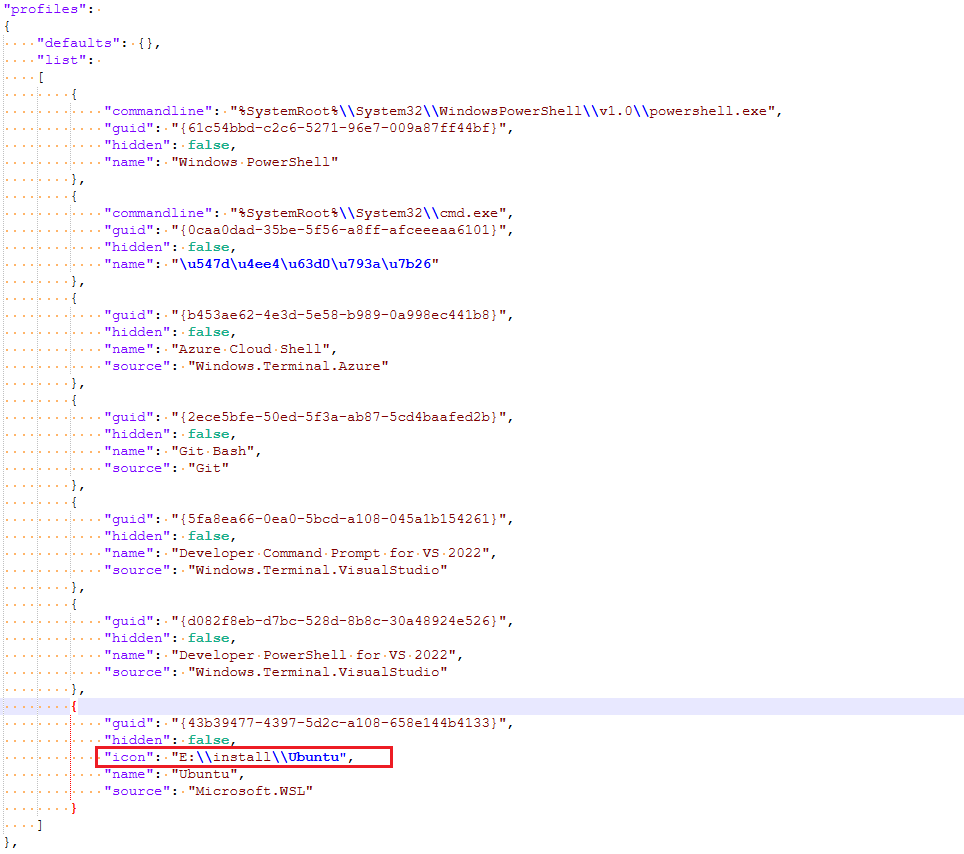Click the "Azure Cloud Shell" name value
964x854 pixels.
(250, 349)
